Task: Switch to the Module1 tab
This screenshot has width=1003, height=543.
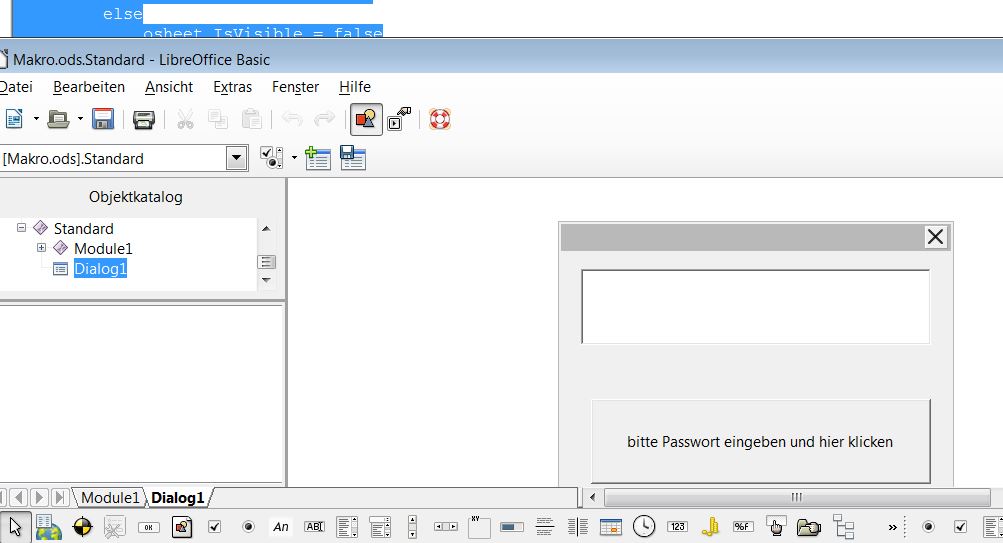Action: pyautogui.click(x=110, y=497)
